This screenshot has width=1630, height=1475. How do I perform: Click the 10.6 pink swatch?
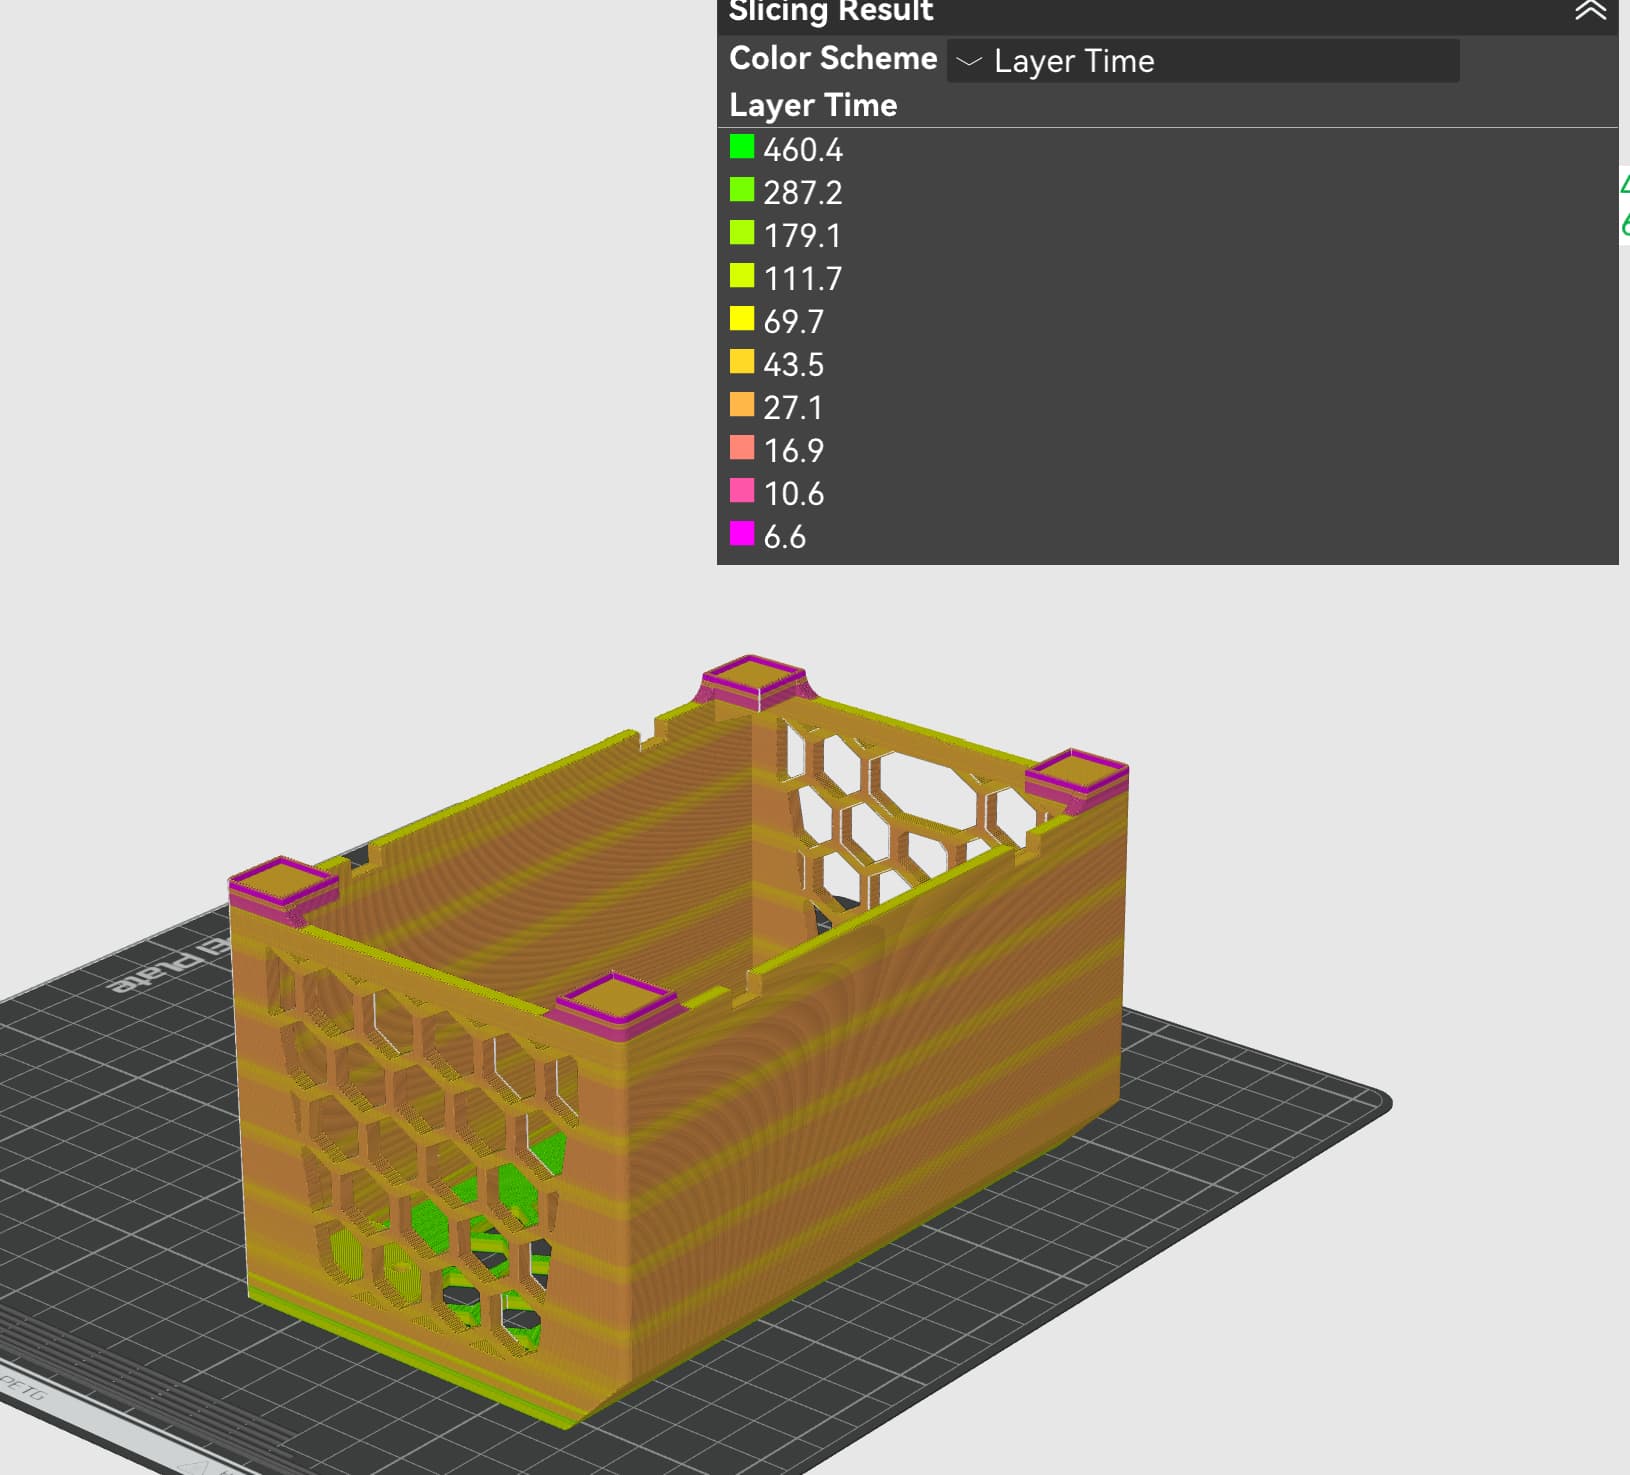tap(742, 491)
